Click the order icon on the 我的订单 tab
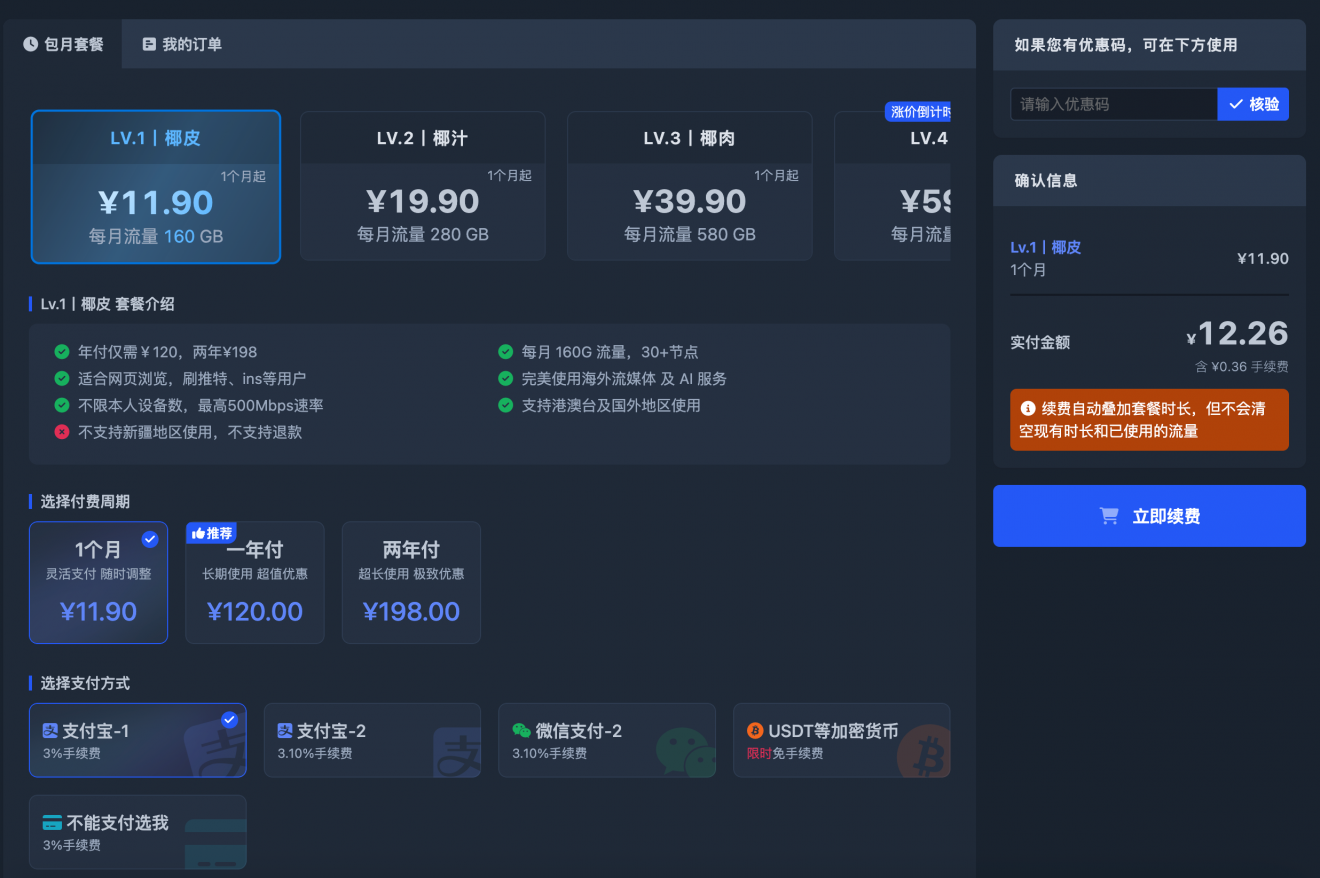The height and width of the screenshot is (878, 1320). pyautogui.click(x=148, y=44)
